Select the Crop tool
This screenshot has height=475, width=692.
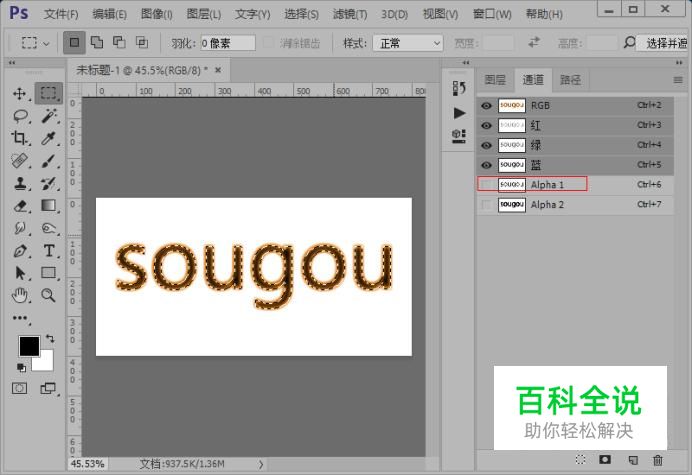pyautogui.click(x=19, y=138)
